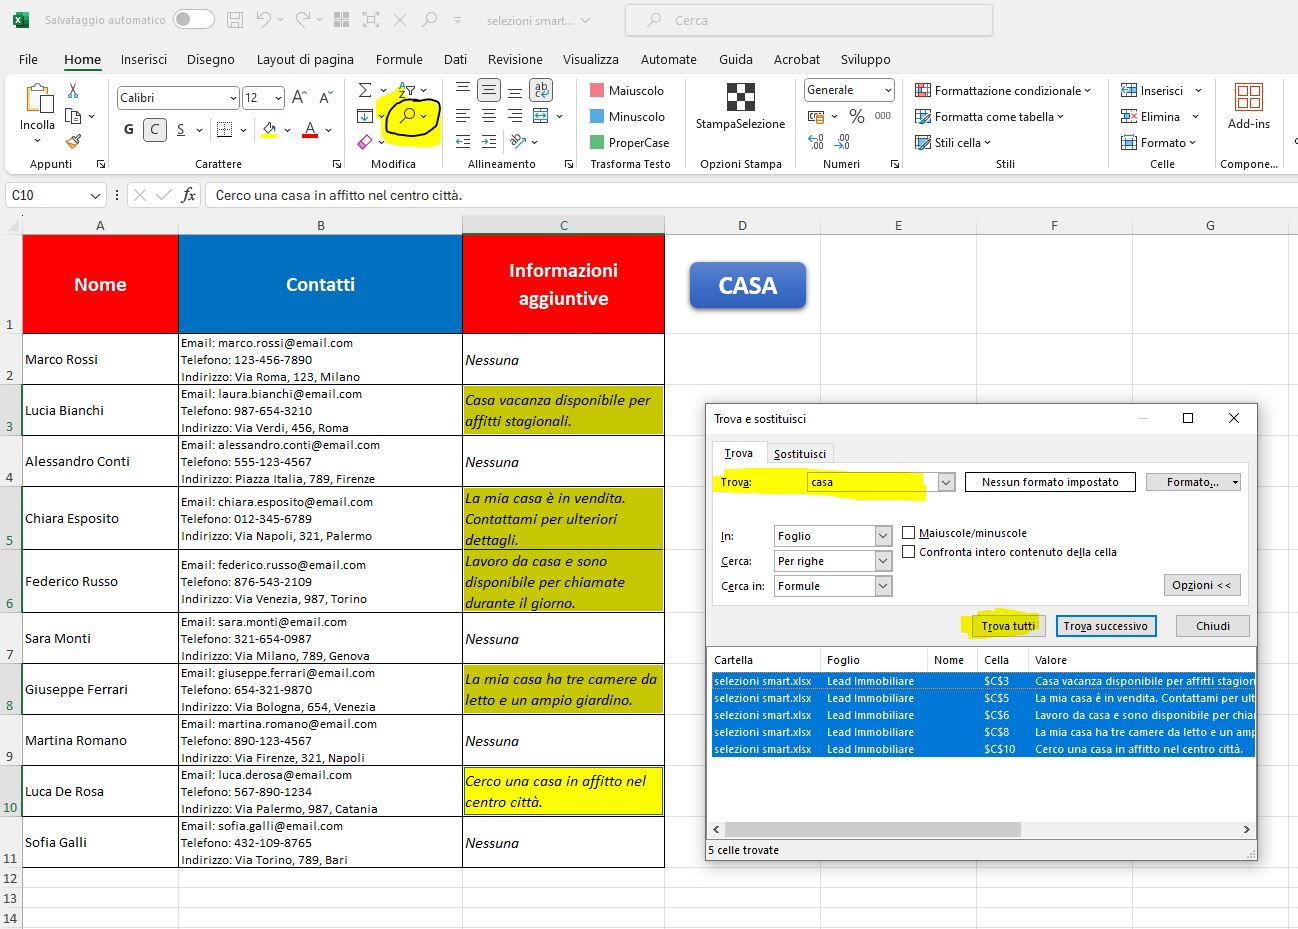Check Confronta intero contenuto della cella
The width and height of the screenshot is (1298, 929).
click(909, 552)
